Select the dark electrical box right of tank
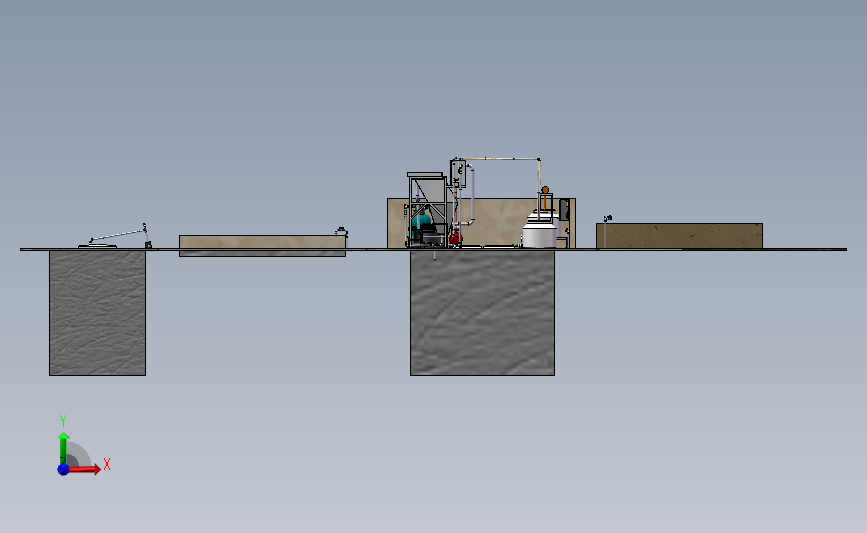The width and height of the screenshot is (867, 533). [x=564, y=210]
